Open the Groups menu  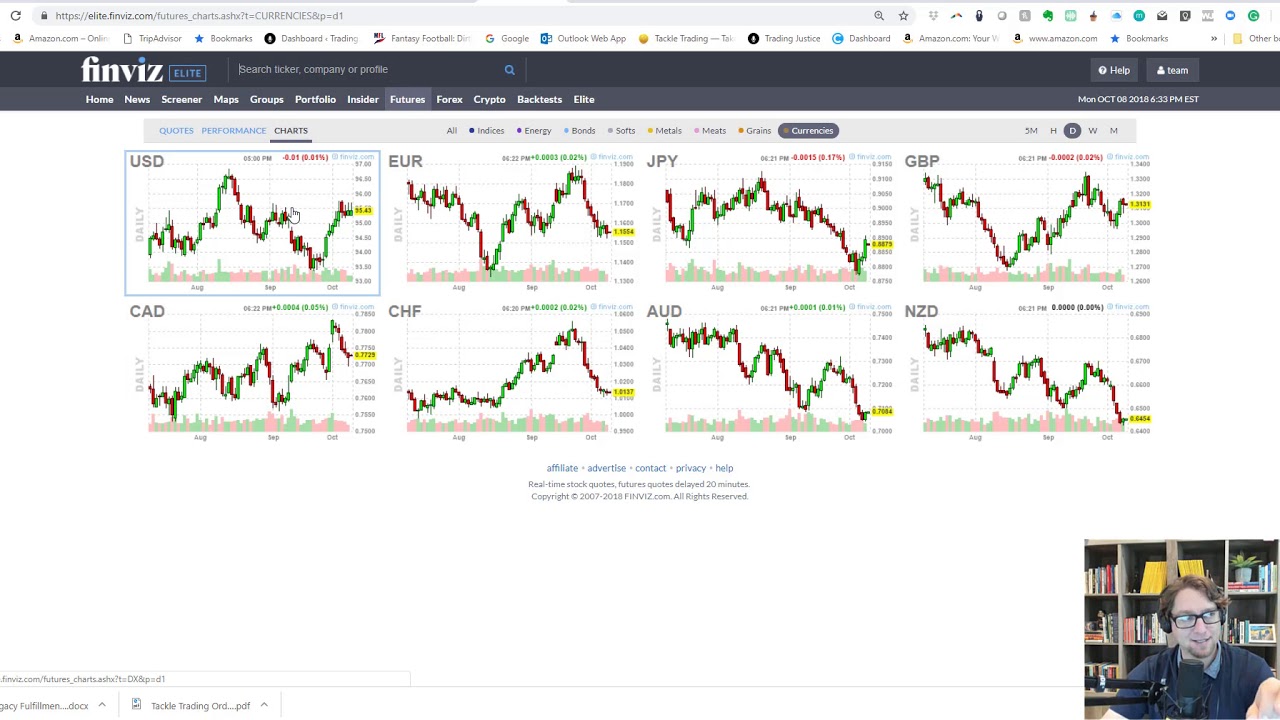pyautogui.click(x=267, y=99)
